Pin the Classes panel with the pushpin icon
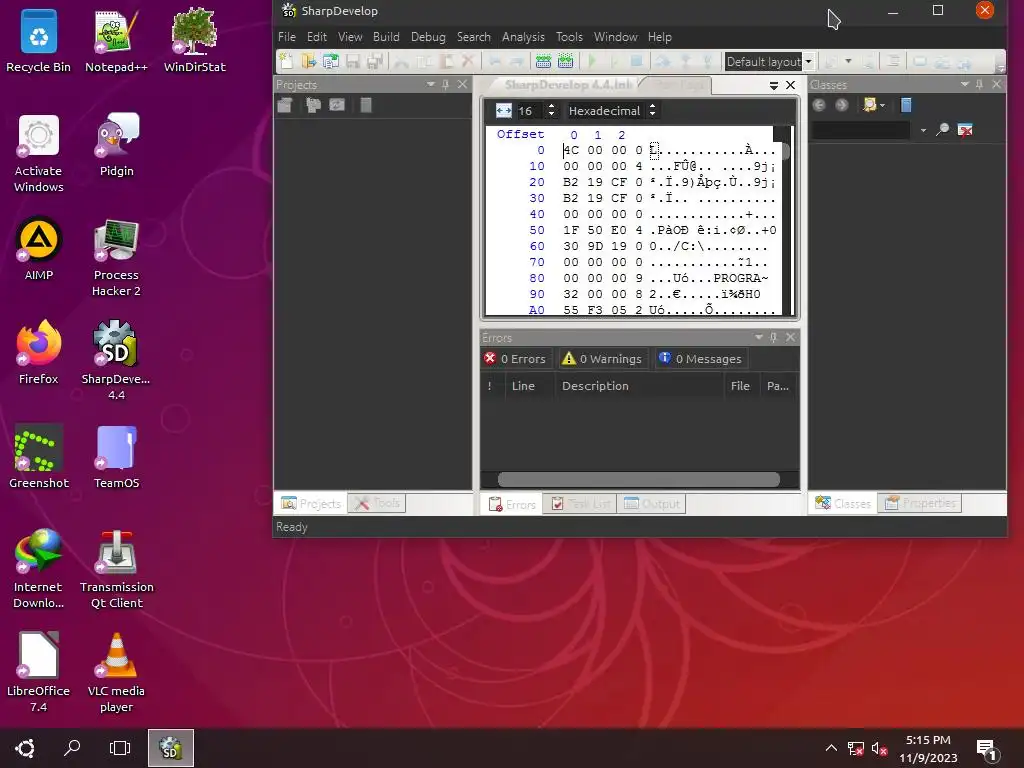 pyautogui.click(x=980, y=84)
